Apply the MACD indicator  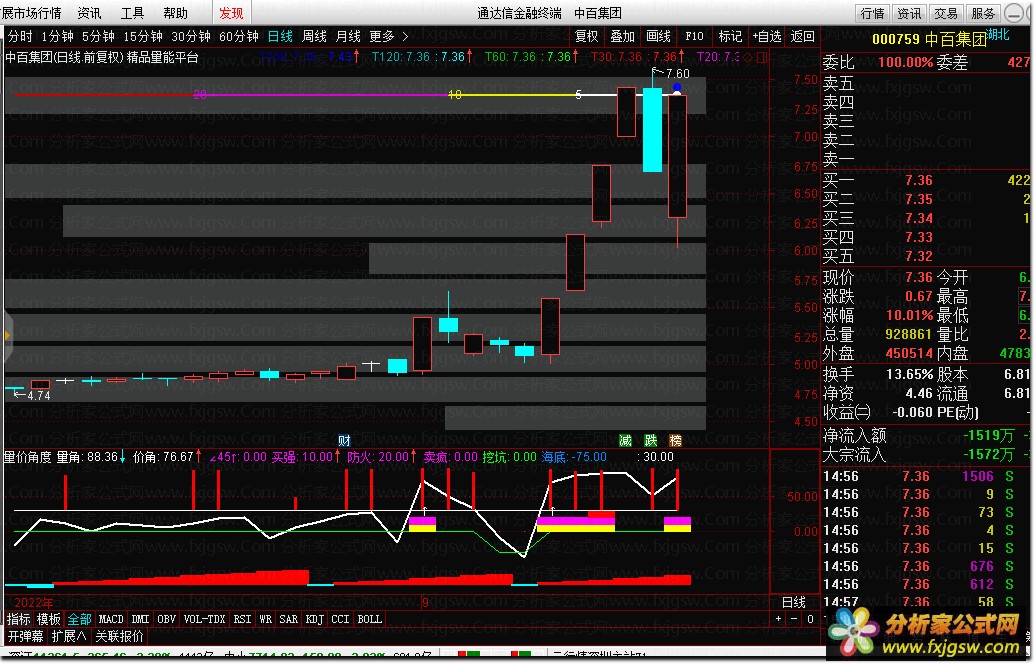point(111,619)
